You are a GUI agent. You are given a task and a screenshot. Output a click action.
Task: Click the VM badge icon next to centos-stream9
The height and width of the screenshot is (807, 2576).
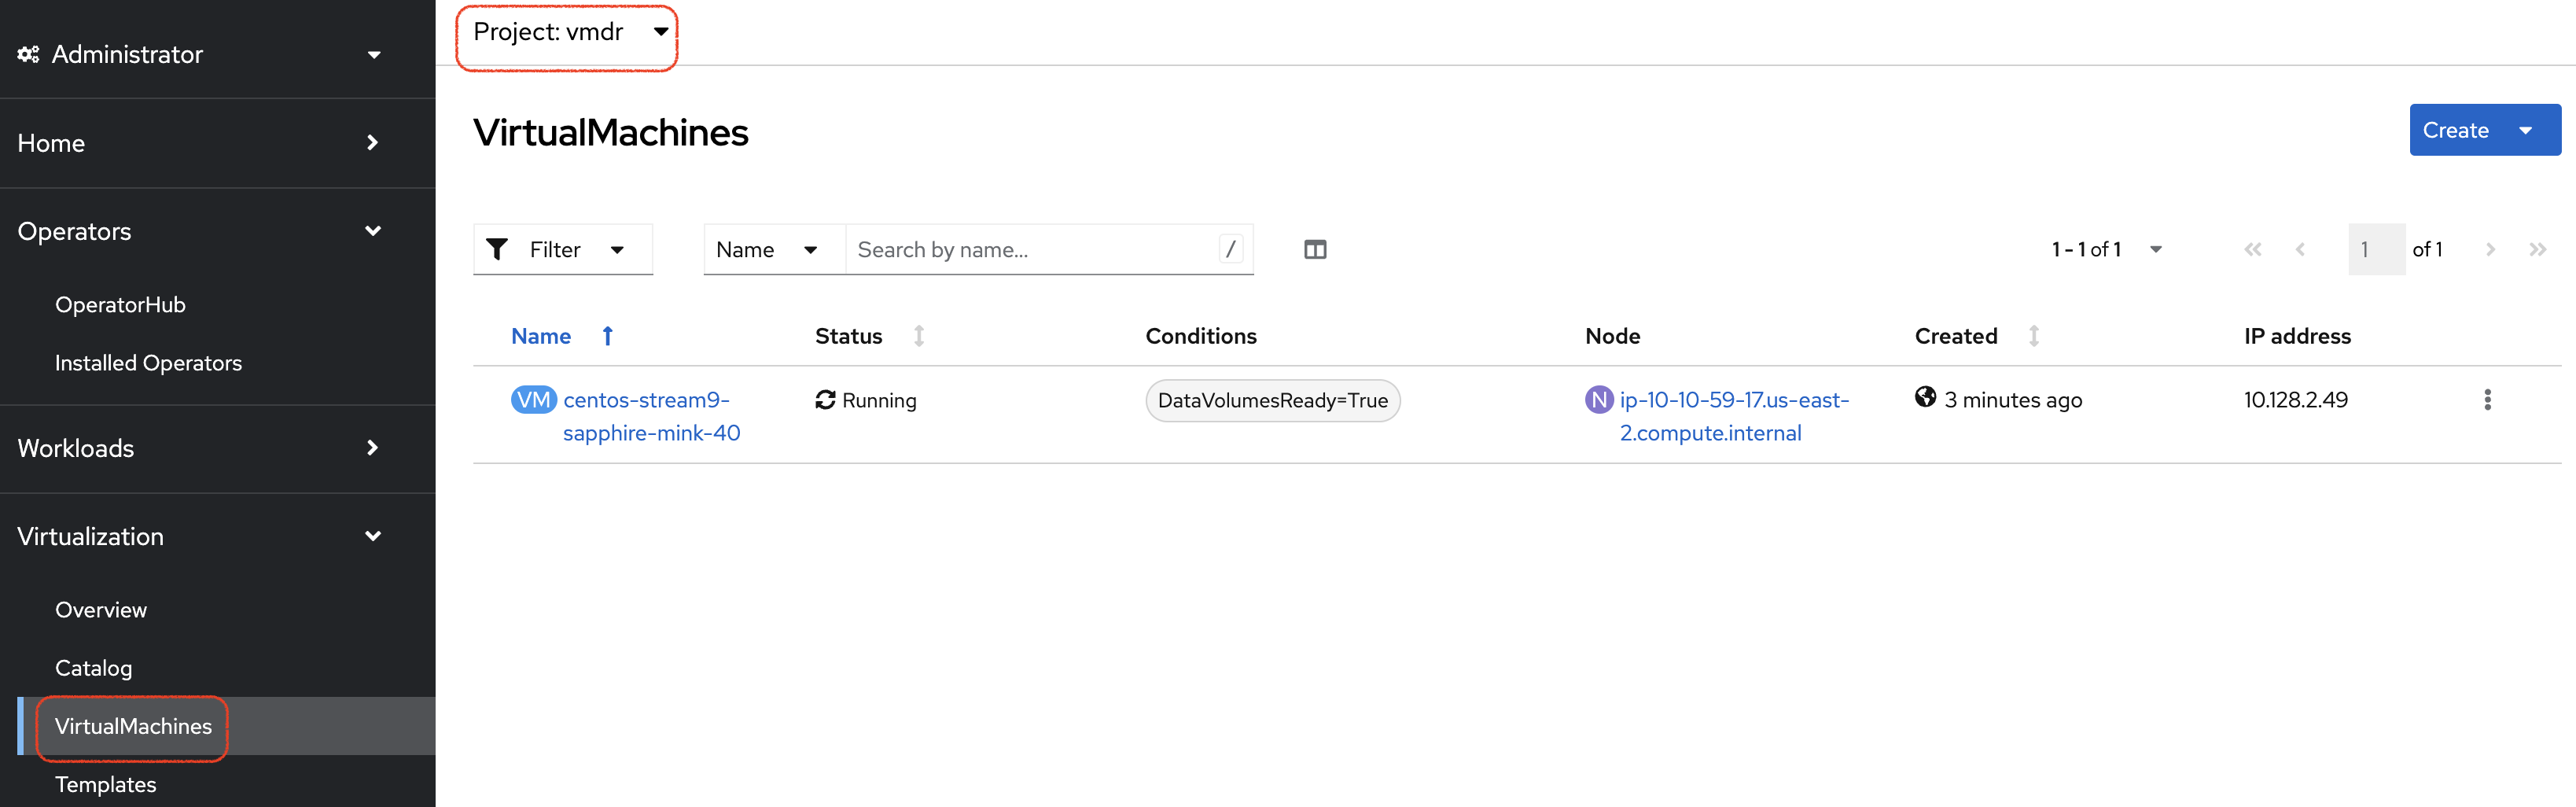coord(533,400)
